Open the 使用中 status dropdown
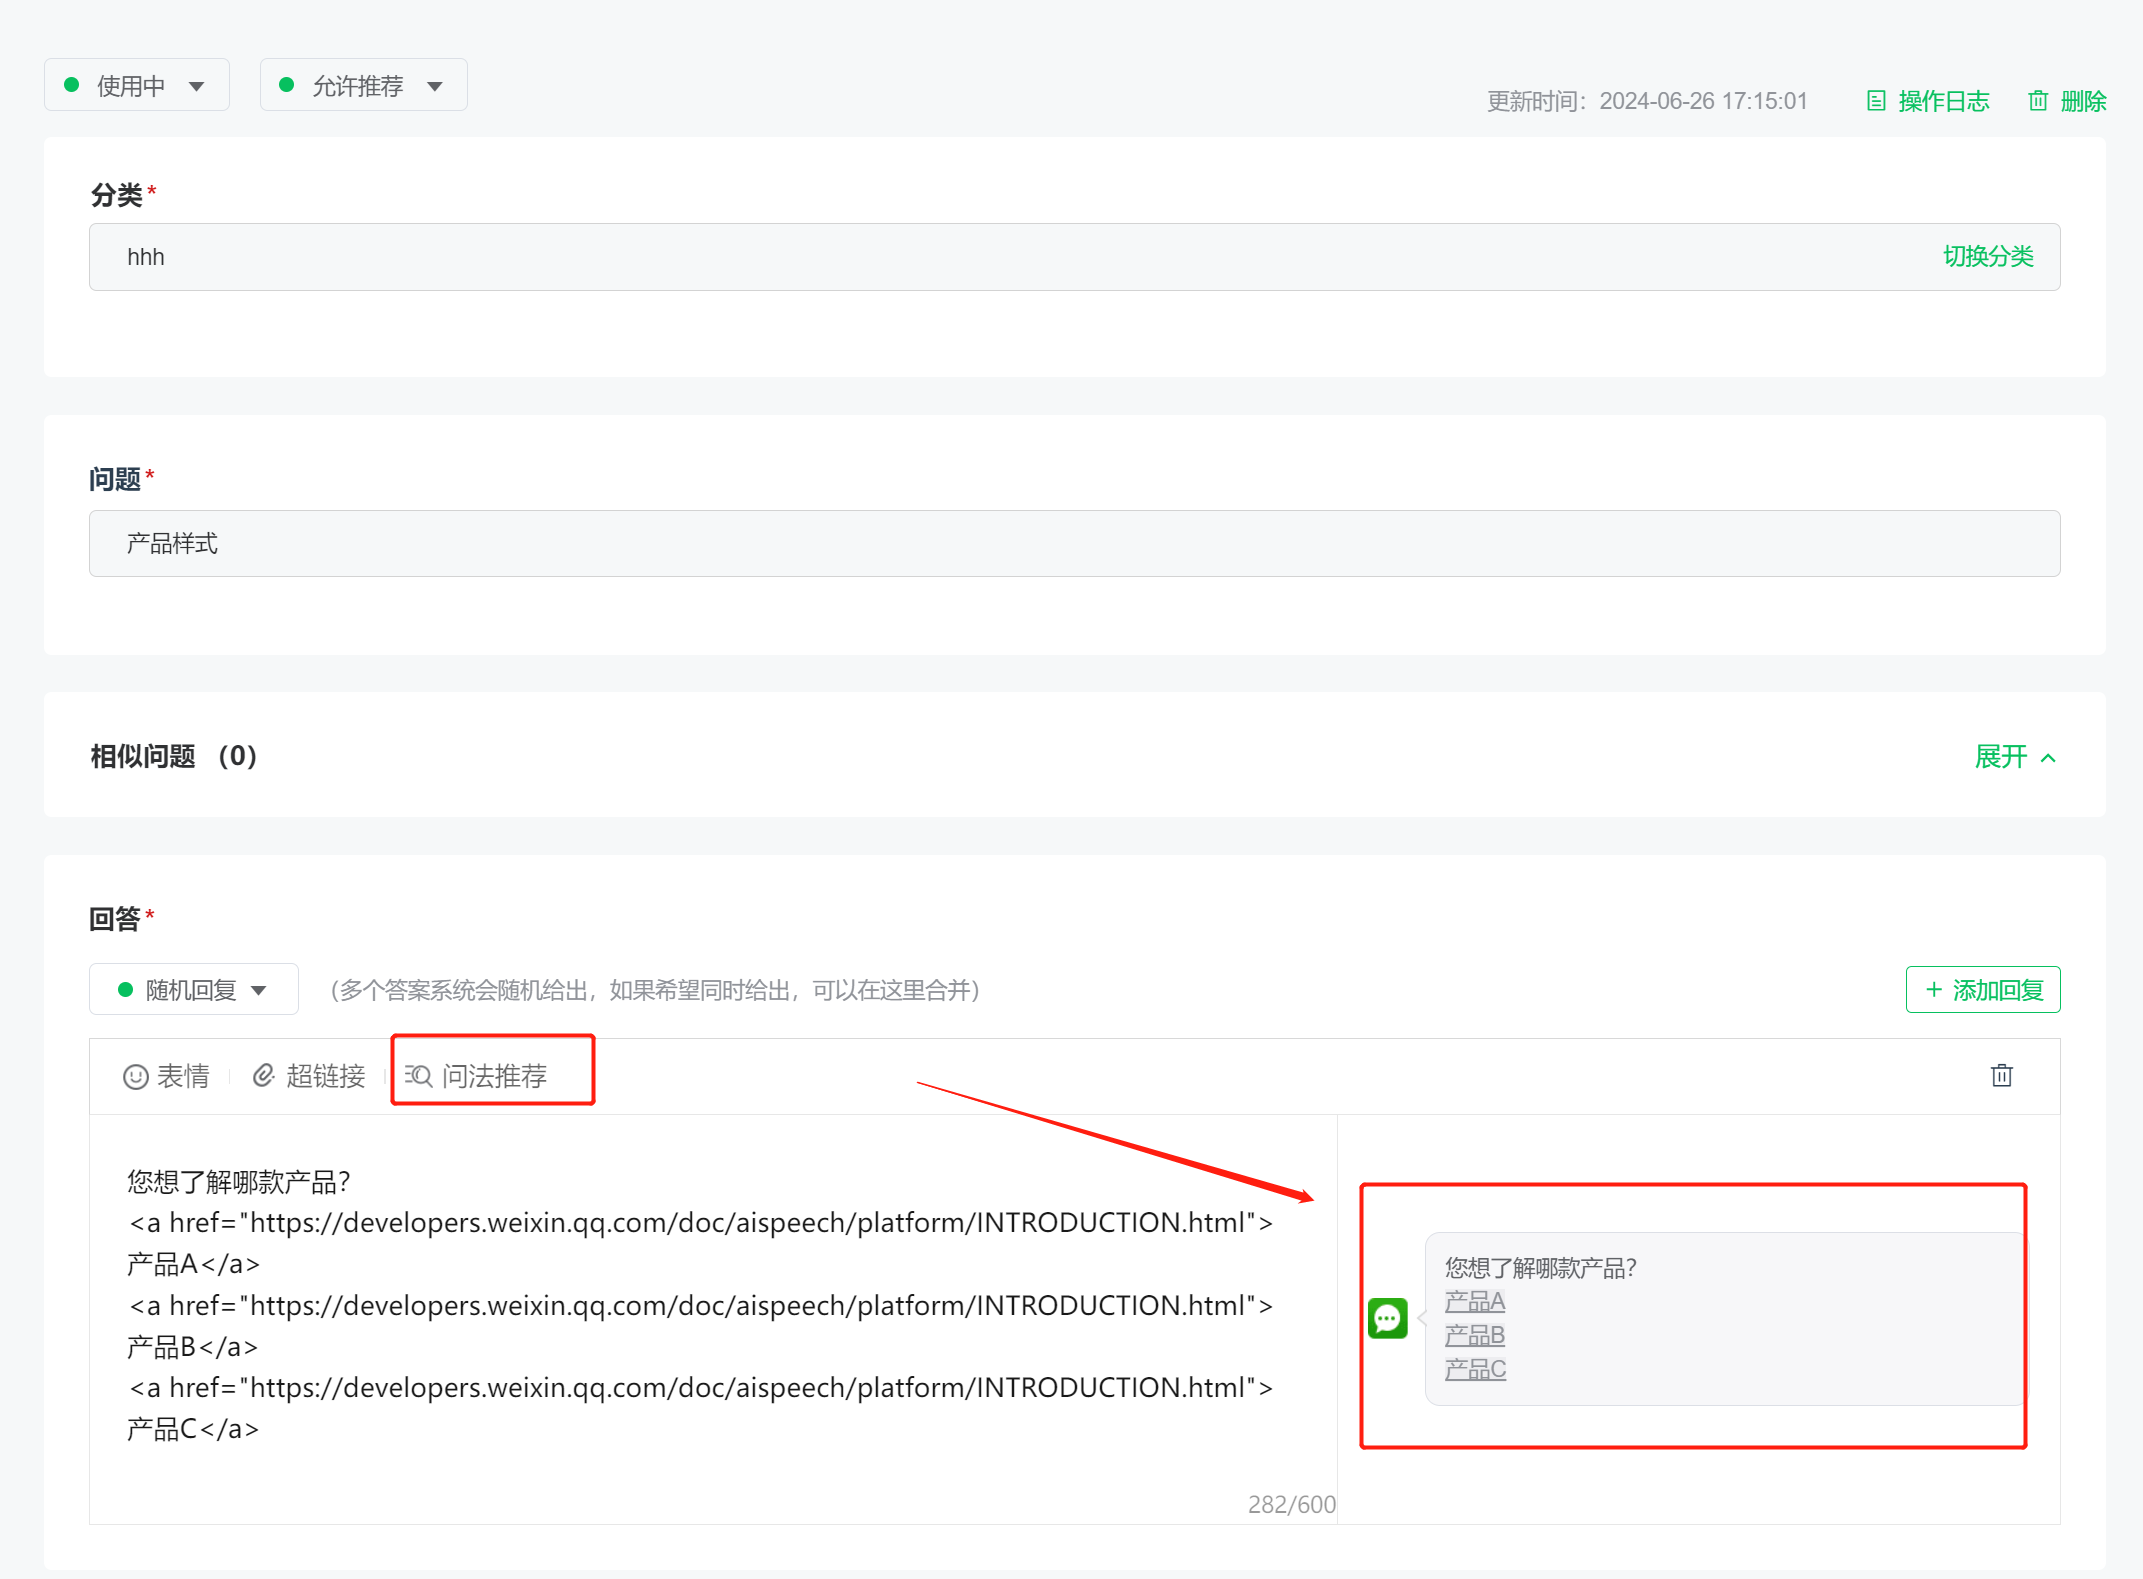This screenshot has height=1579, width=2143. click(x=137, y=85)
